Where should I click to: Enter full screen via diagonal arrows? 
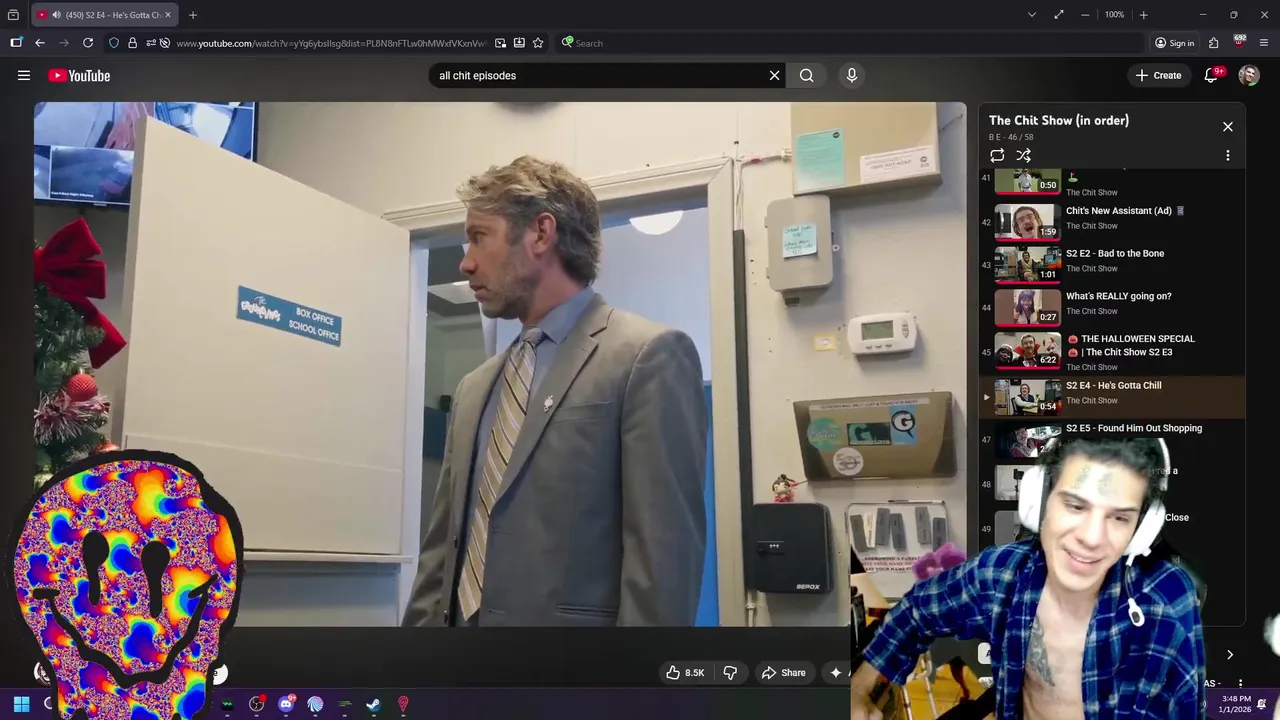pos(1058,15)
